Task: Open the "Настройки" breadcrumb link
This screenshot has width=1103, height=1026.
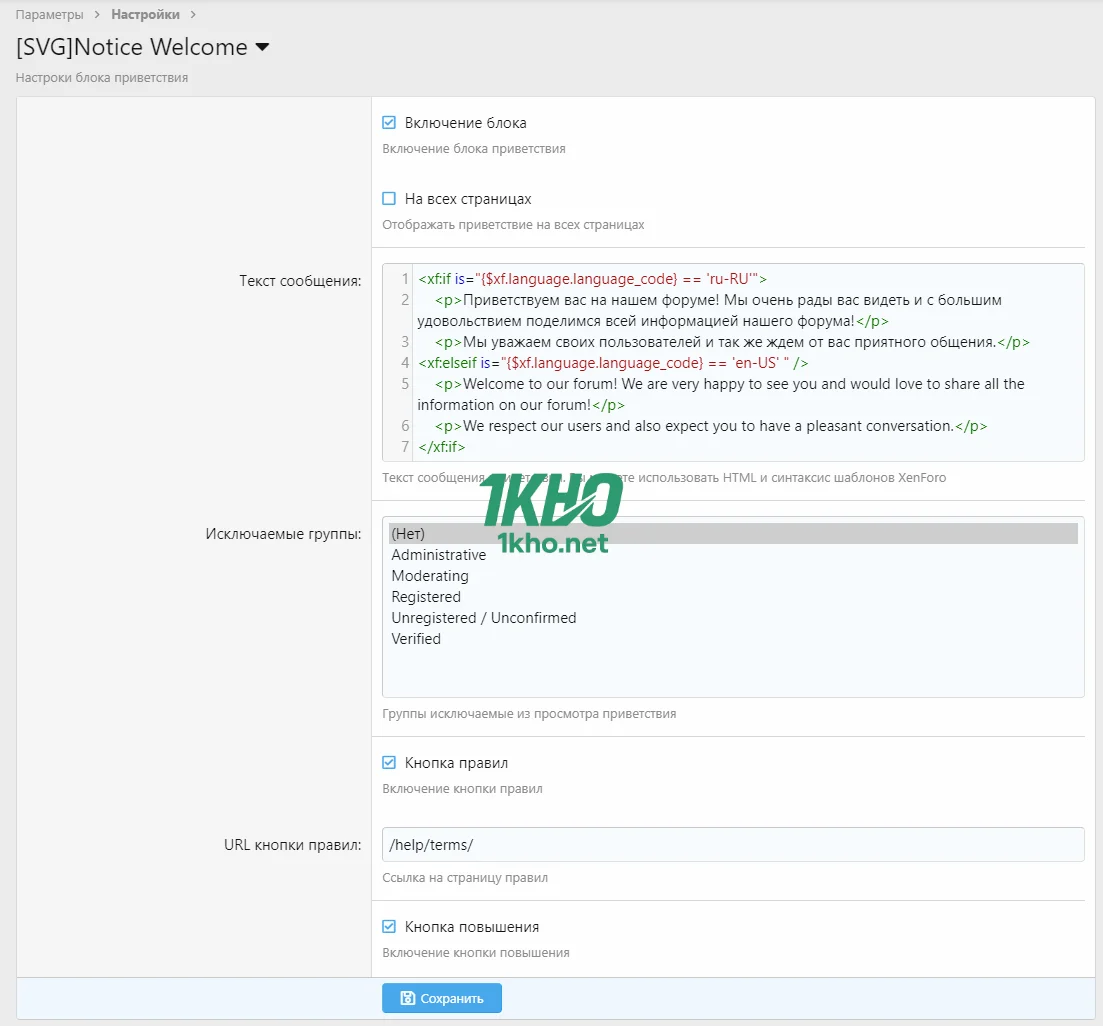Action: (x=146, y=15)
